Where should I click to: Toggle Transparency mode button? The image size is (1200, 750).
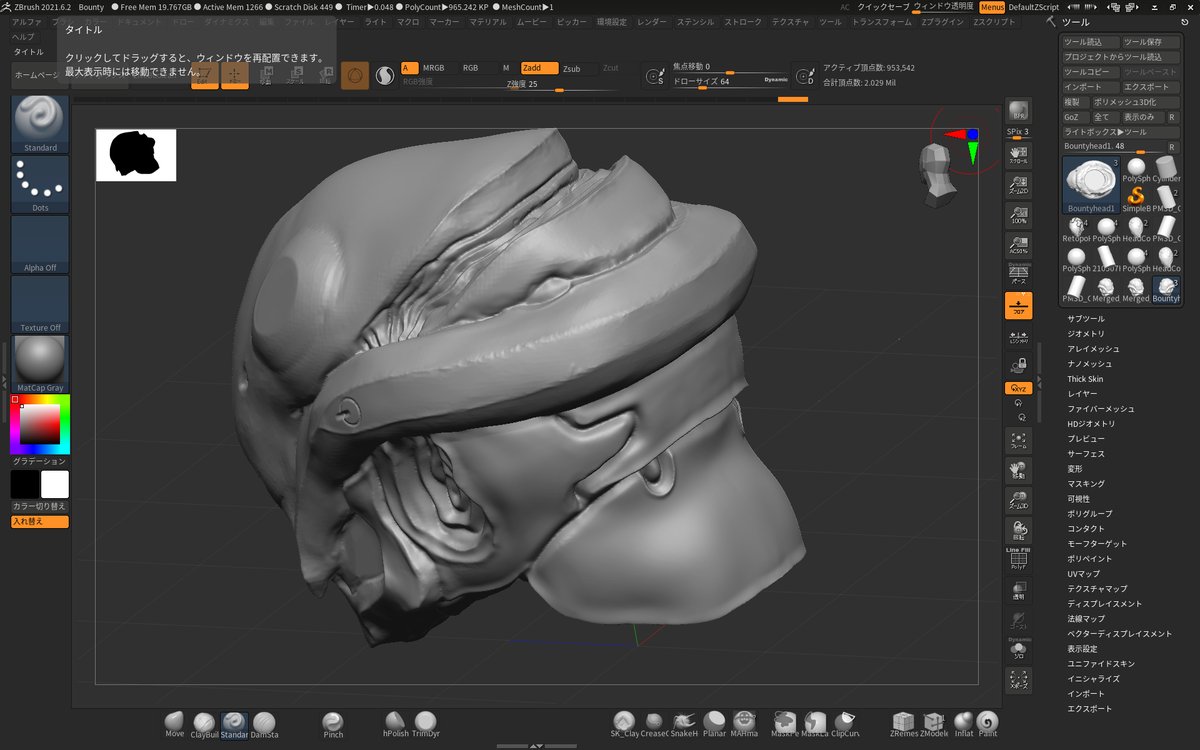coord(1018,590)
